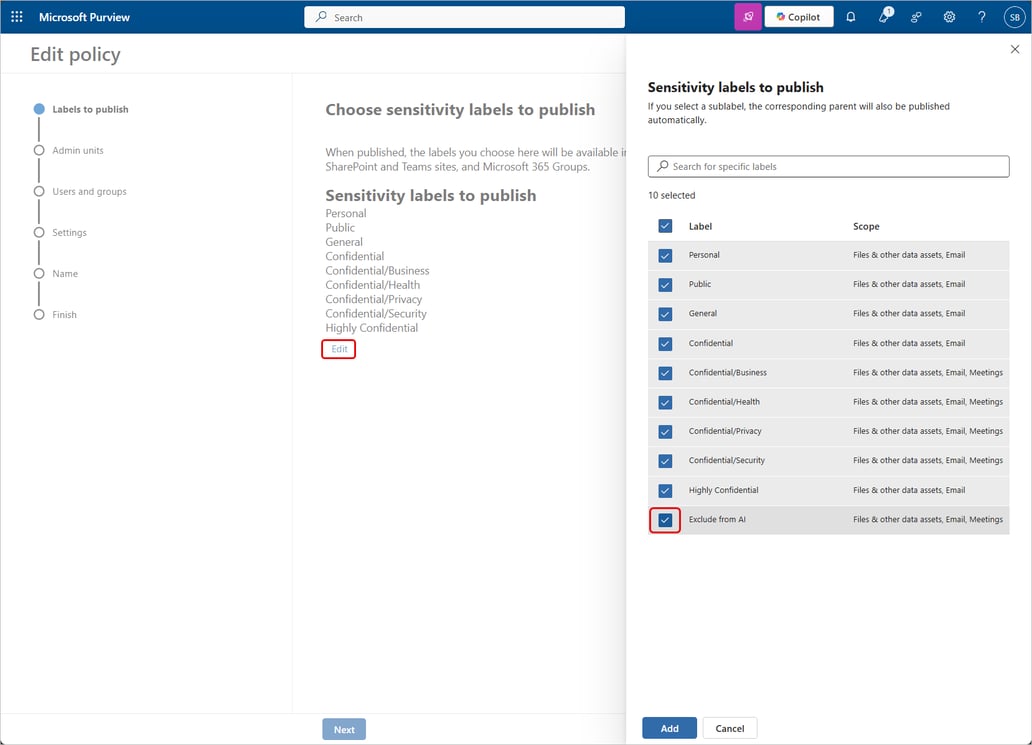Image resolution: width=1032 pixels, height=745 pixels.
Task: Deselect the Highly Confidential label checkbox
Action: coord(664,490)
